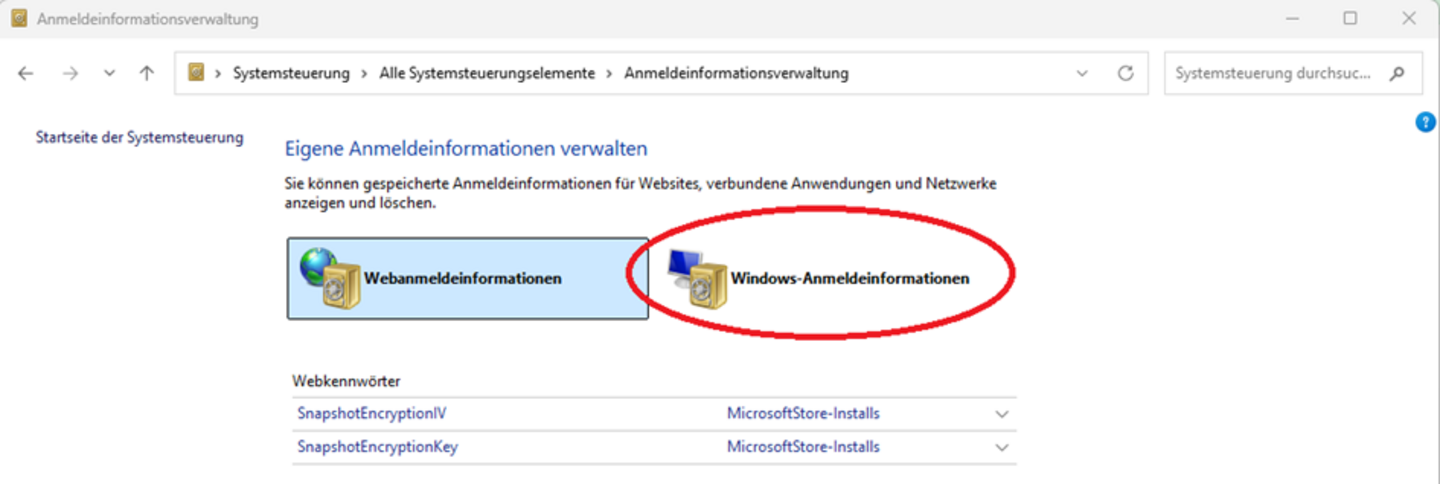Viewport: 1440px width, 484px height.
Task: Click Anmeldeinformationsverwaltung breadcrumb entry
Action: [x=736, y=73]
